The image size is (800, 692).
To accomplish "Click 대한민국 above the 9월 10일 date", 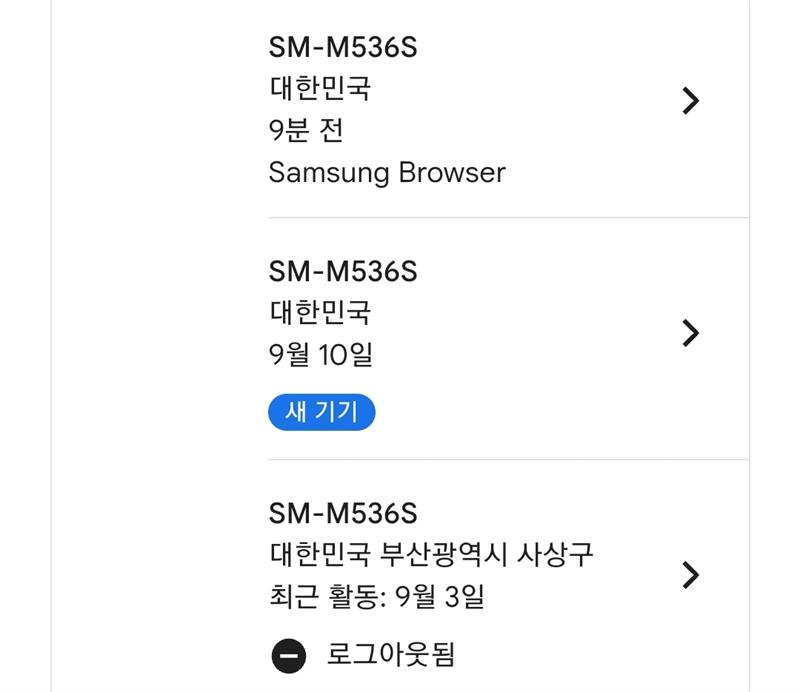I will click(320, 312).
